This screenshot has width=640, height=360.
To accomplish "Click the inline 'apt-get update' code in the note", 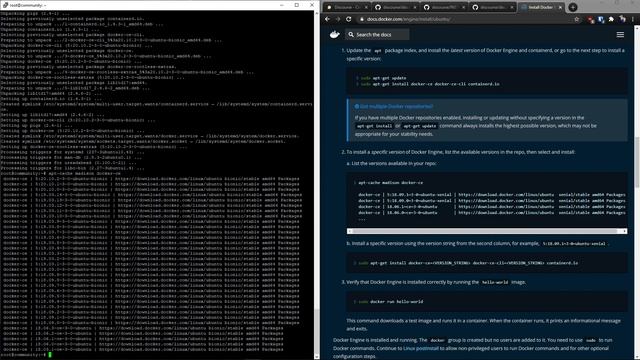I will click(x=420, y=126).
